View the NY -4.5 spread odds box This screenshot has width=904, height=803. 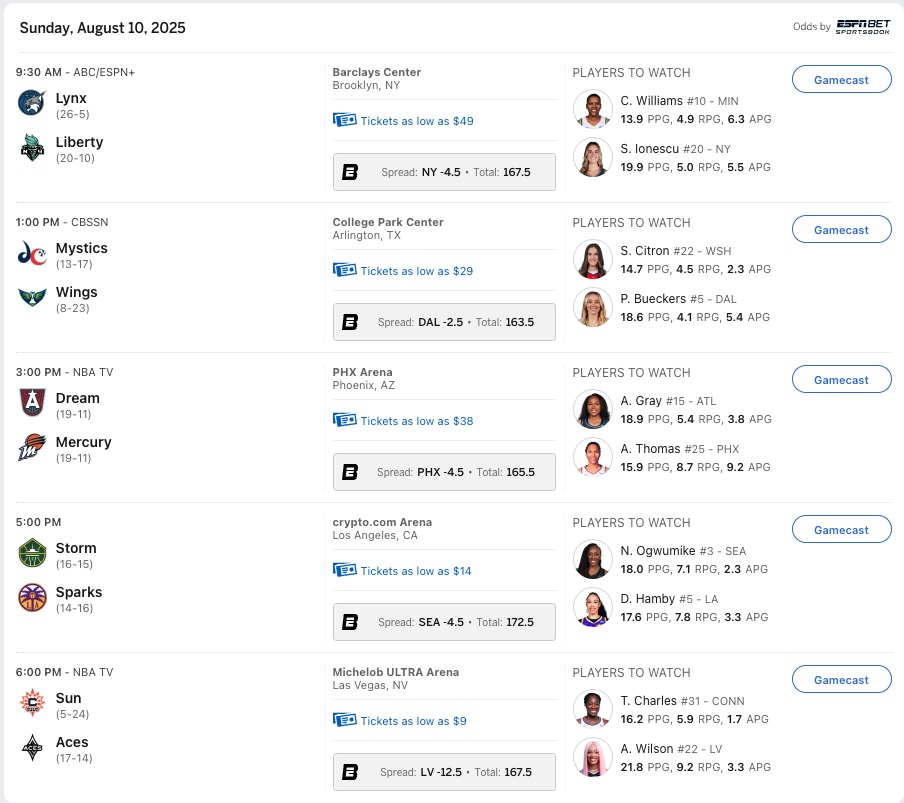(x=444, y=172)
